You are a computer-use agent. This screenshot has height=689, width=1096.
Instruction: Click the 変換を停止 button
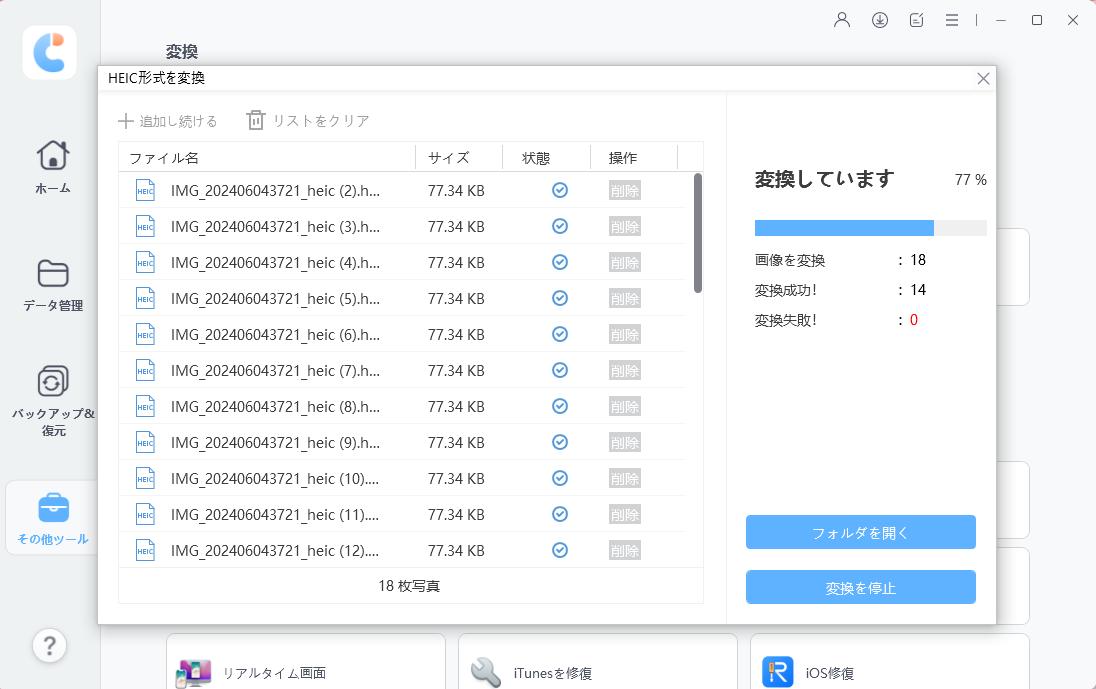pyautogui.click(x=860, y=587)
